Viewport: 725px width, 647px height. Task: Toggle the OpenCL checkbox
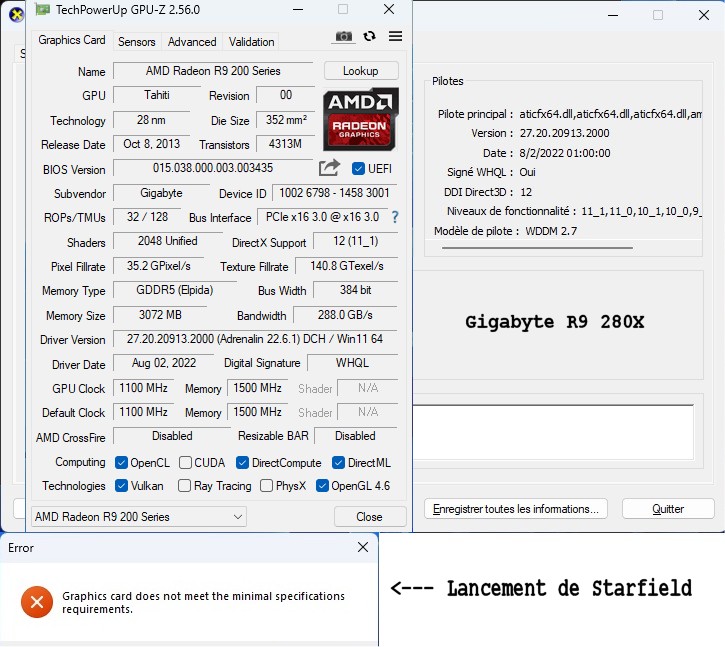pyautogui.click(x=121, y=462)
